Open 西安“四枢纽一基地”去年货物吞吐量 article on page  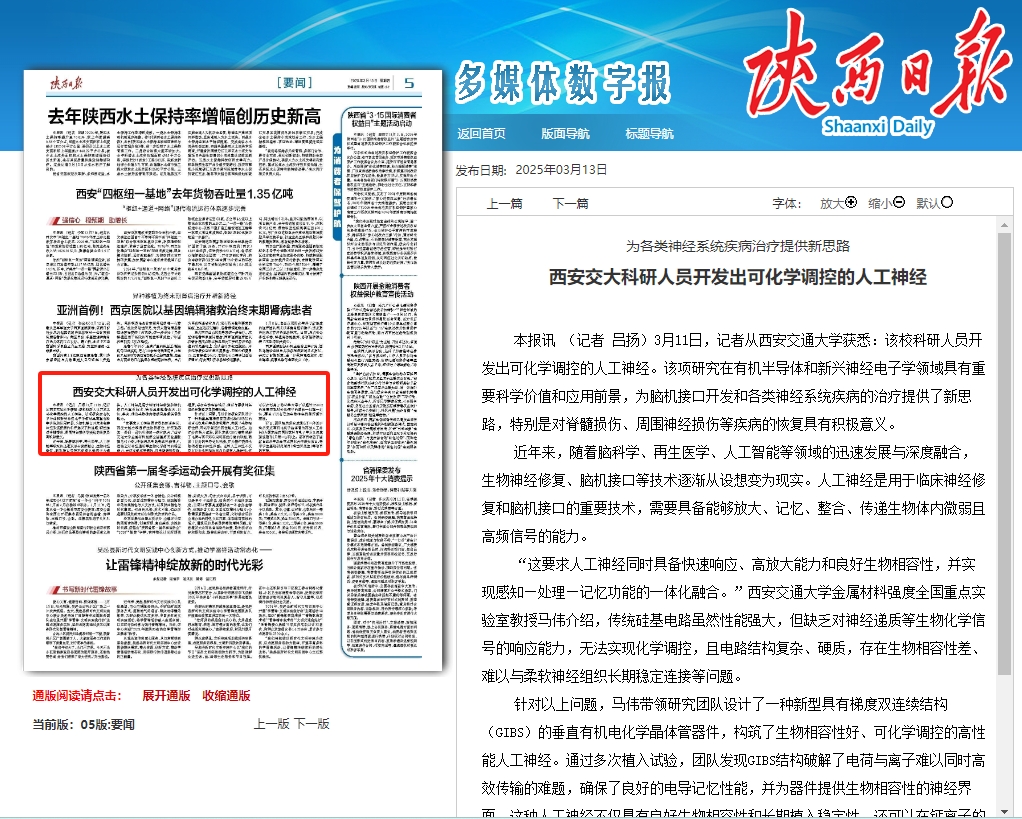click(x=184, y=194)
